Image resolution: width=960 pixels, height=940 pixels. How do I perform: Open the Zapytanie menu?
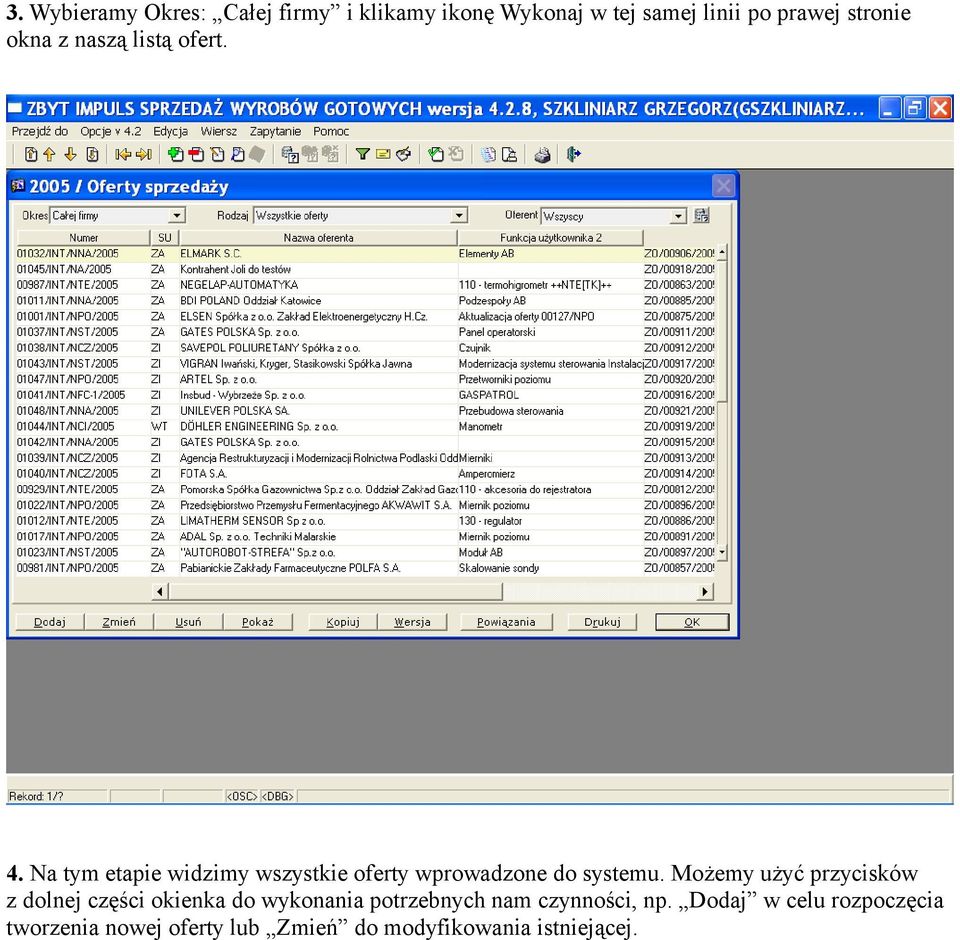pyautogui.click(x=275, y=131)
